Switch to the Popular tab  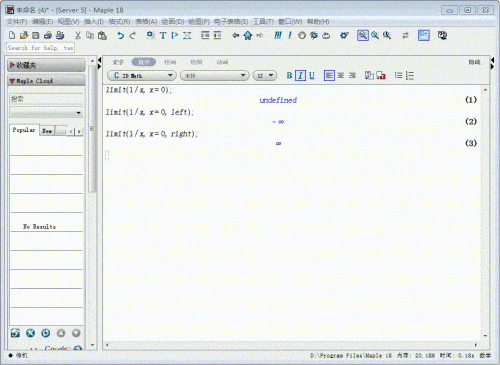24,130
